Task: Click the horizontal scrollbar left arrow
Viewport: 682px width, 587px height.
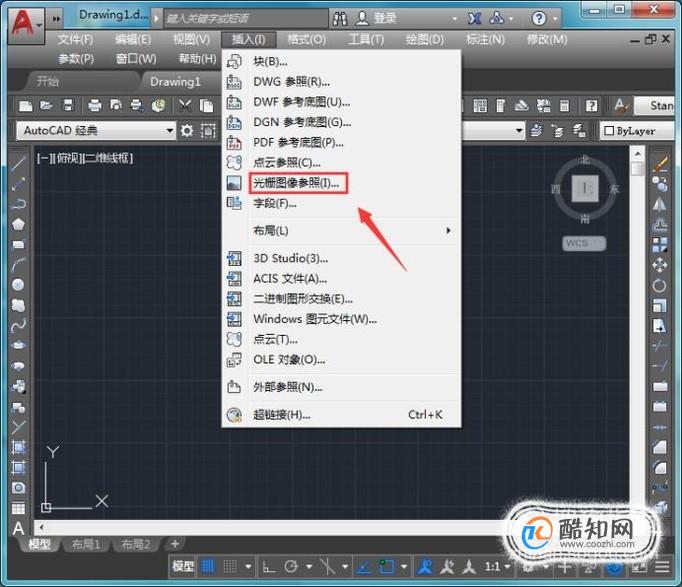Action: 42,527
